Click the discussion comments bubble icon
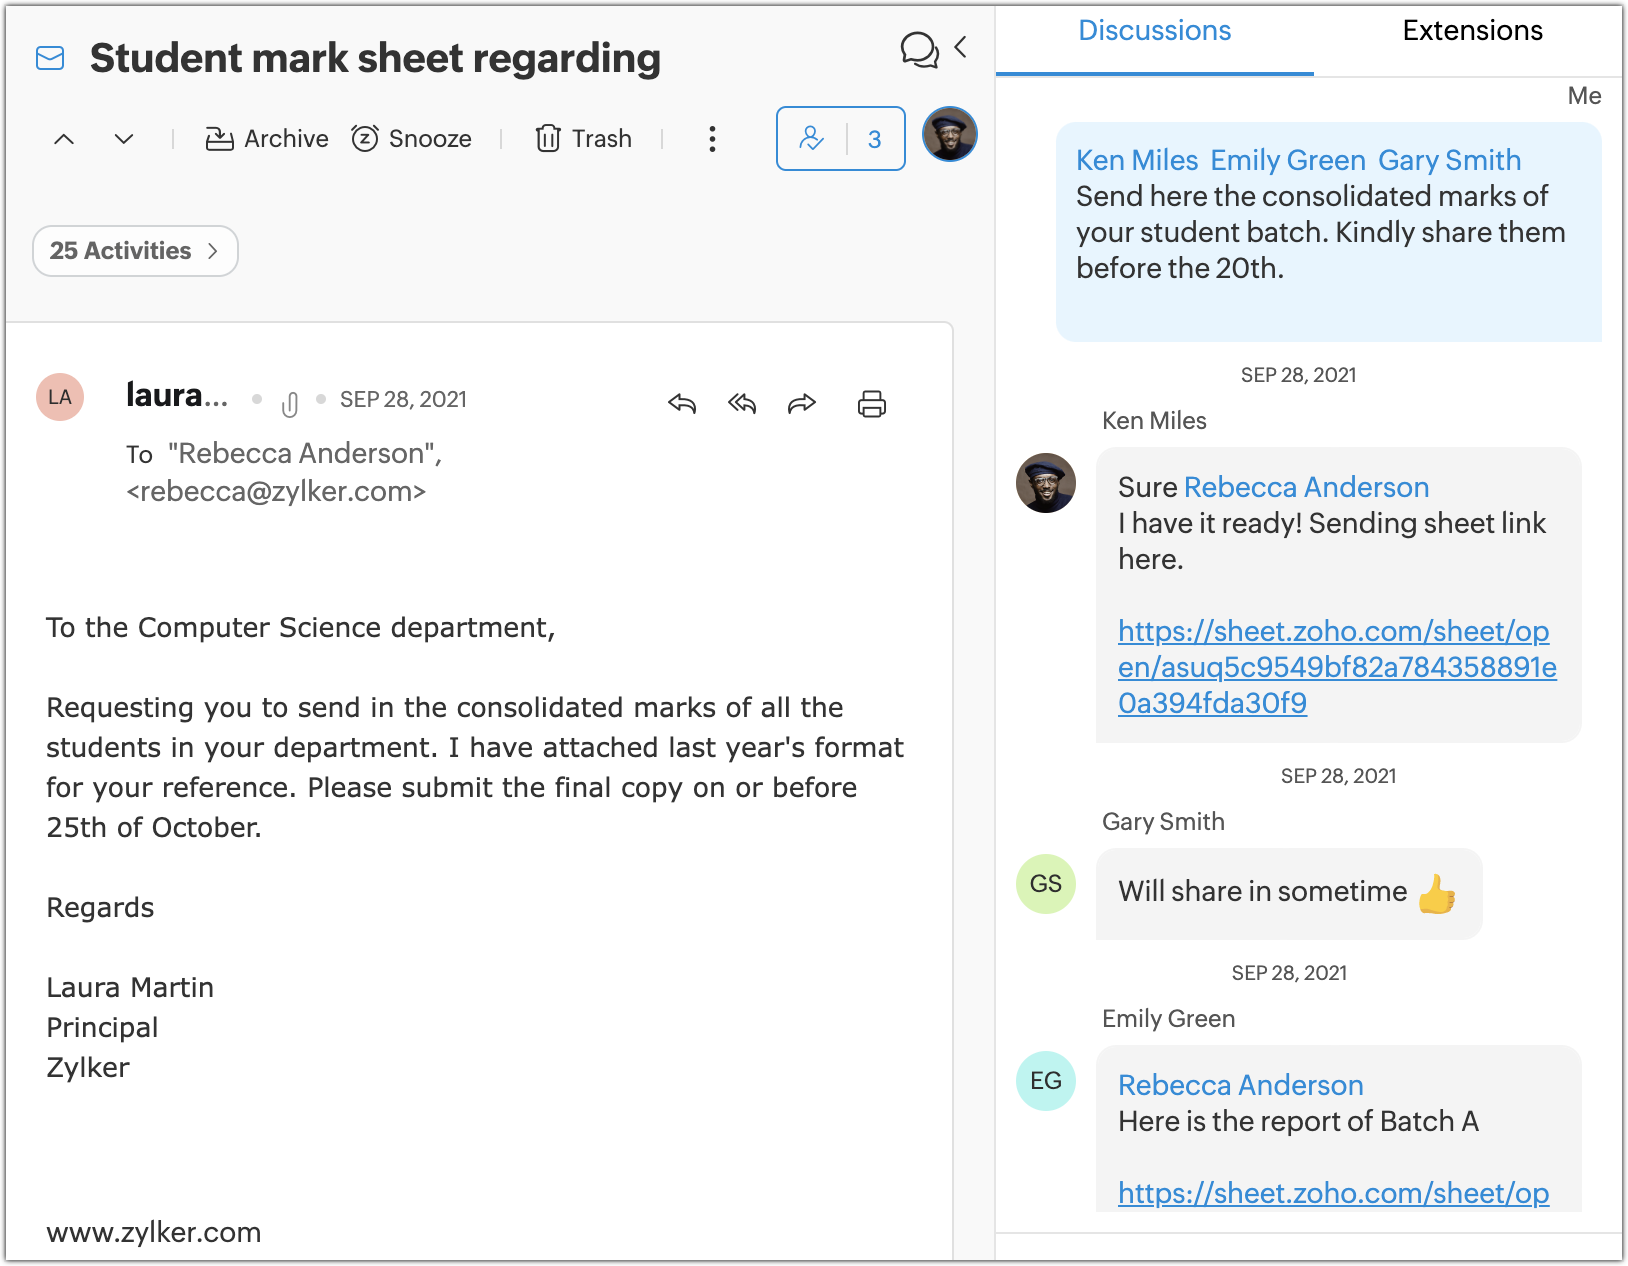Image resolution: width=1628 pixels, height=1266 pixels. coord(919,49)
